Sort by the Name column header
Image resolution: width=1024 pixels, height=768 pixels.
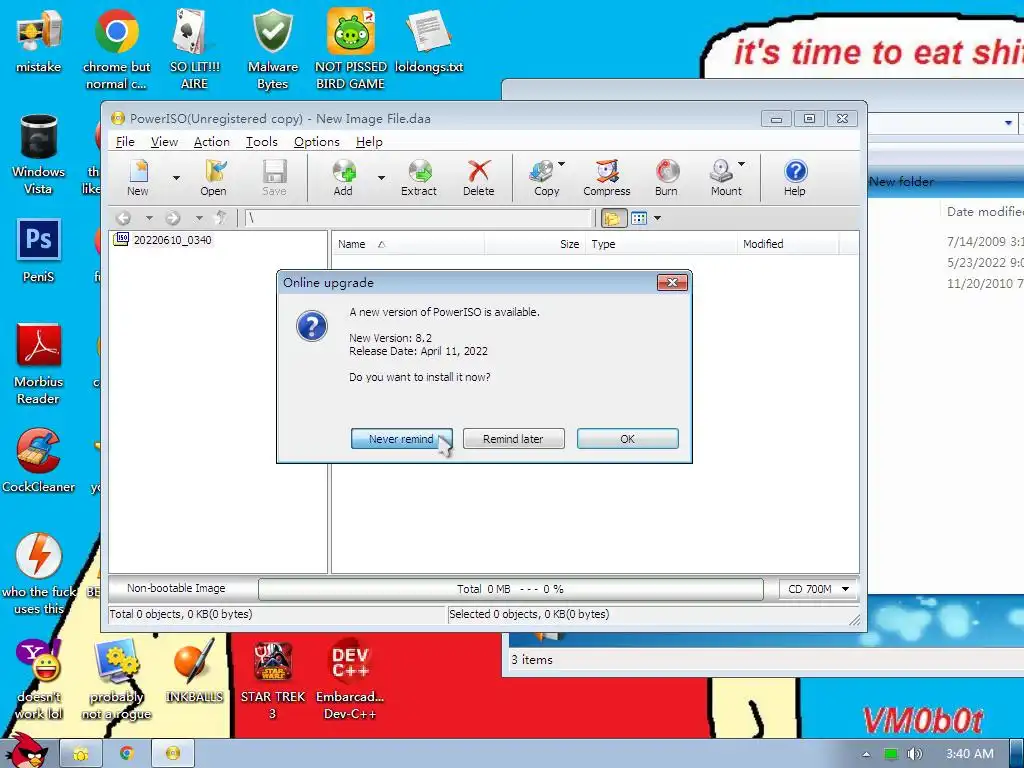click(x=408, y=244)
